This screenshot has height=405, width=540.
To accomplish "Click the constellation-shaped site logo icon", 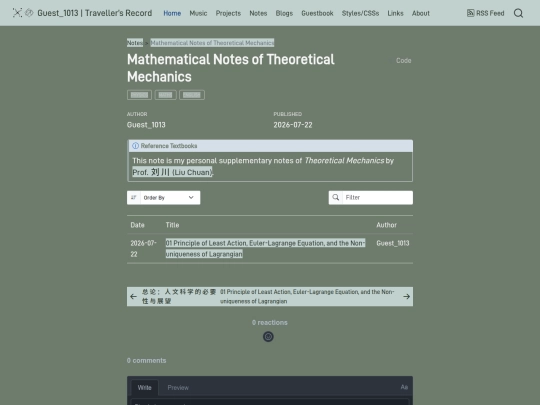I will pyautogui.click(x=17, y=13).
